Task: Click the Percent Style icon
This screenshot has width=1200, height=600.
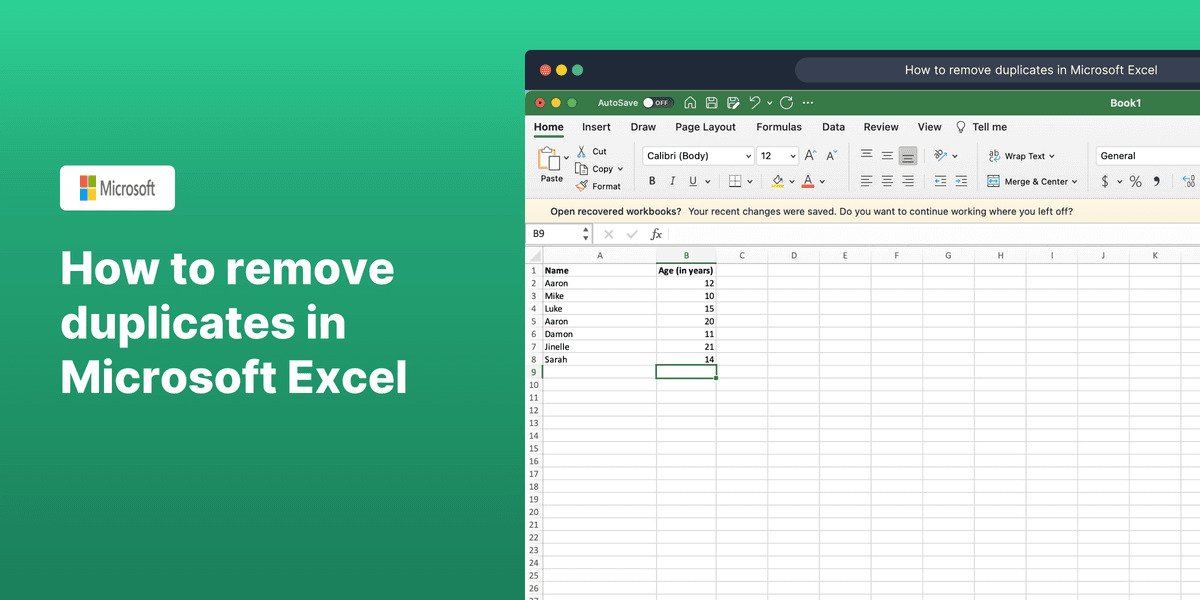Action: click(1135, 181)
